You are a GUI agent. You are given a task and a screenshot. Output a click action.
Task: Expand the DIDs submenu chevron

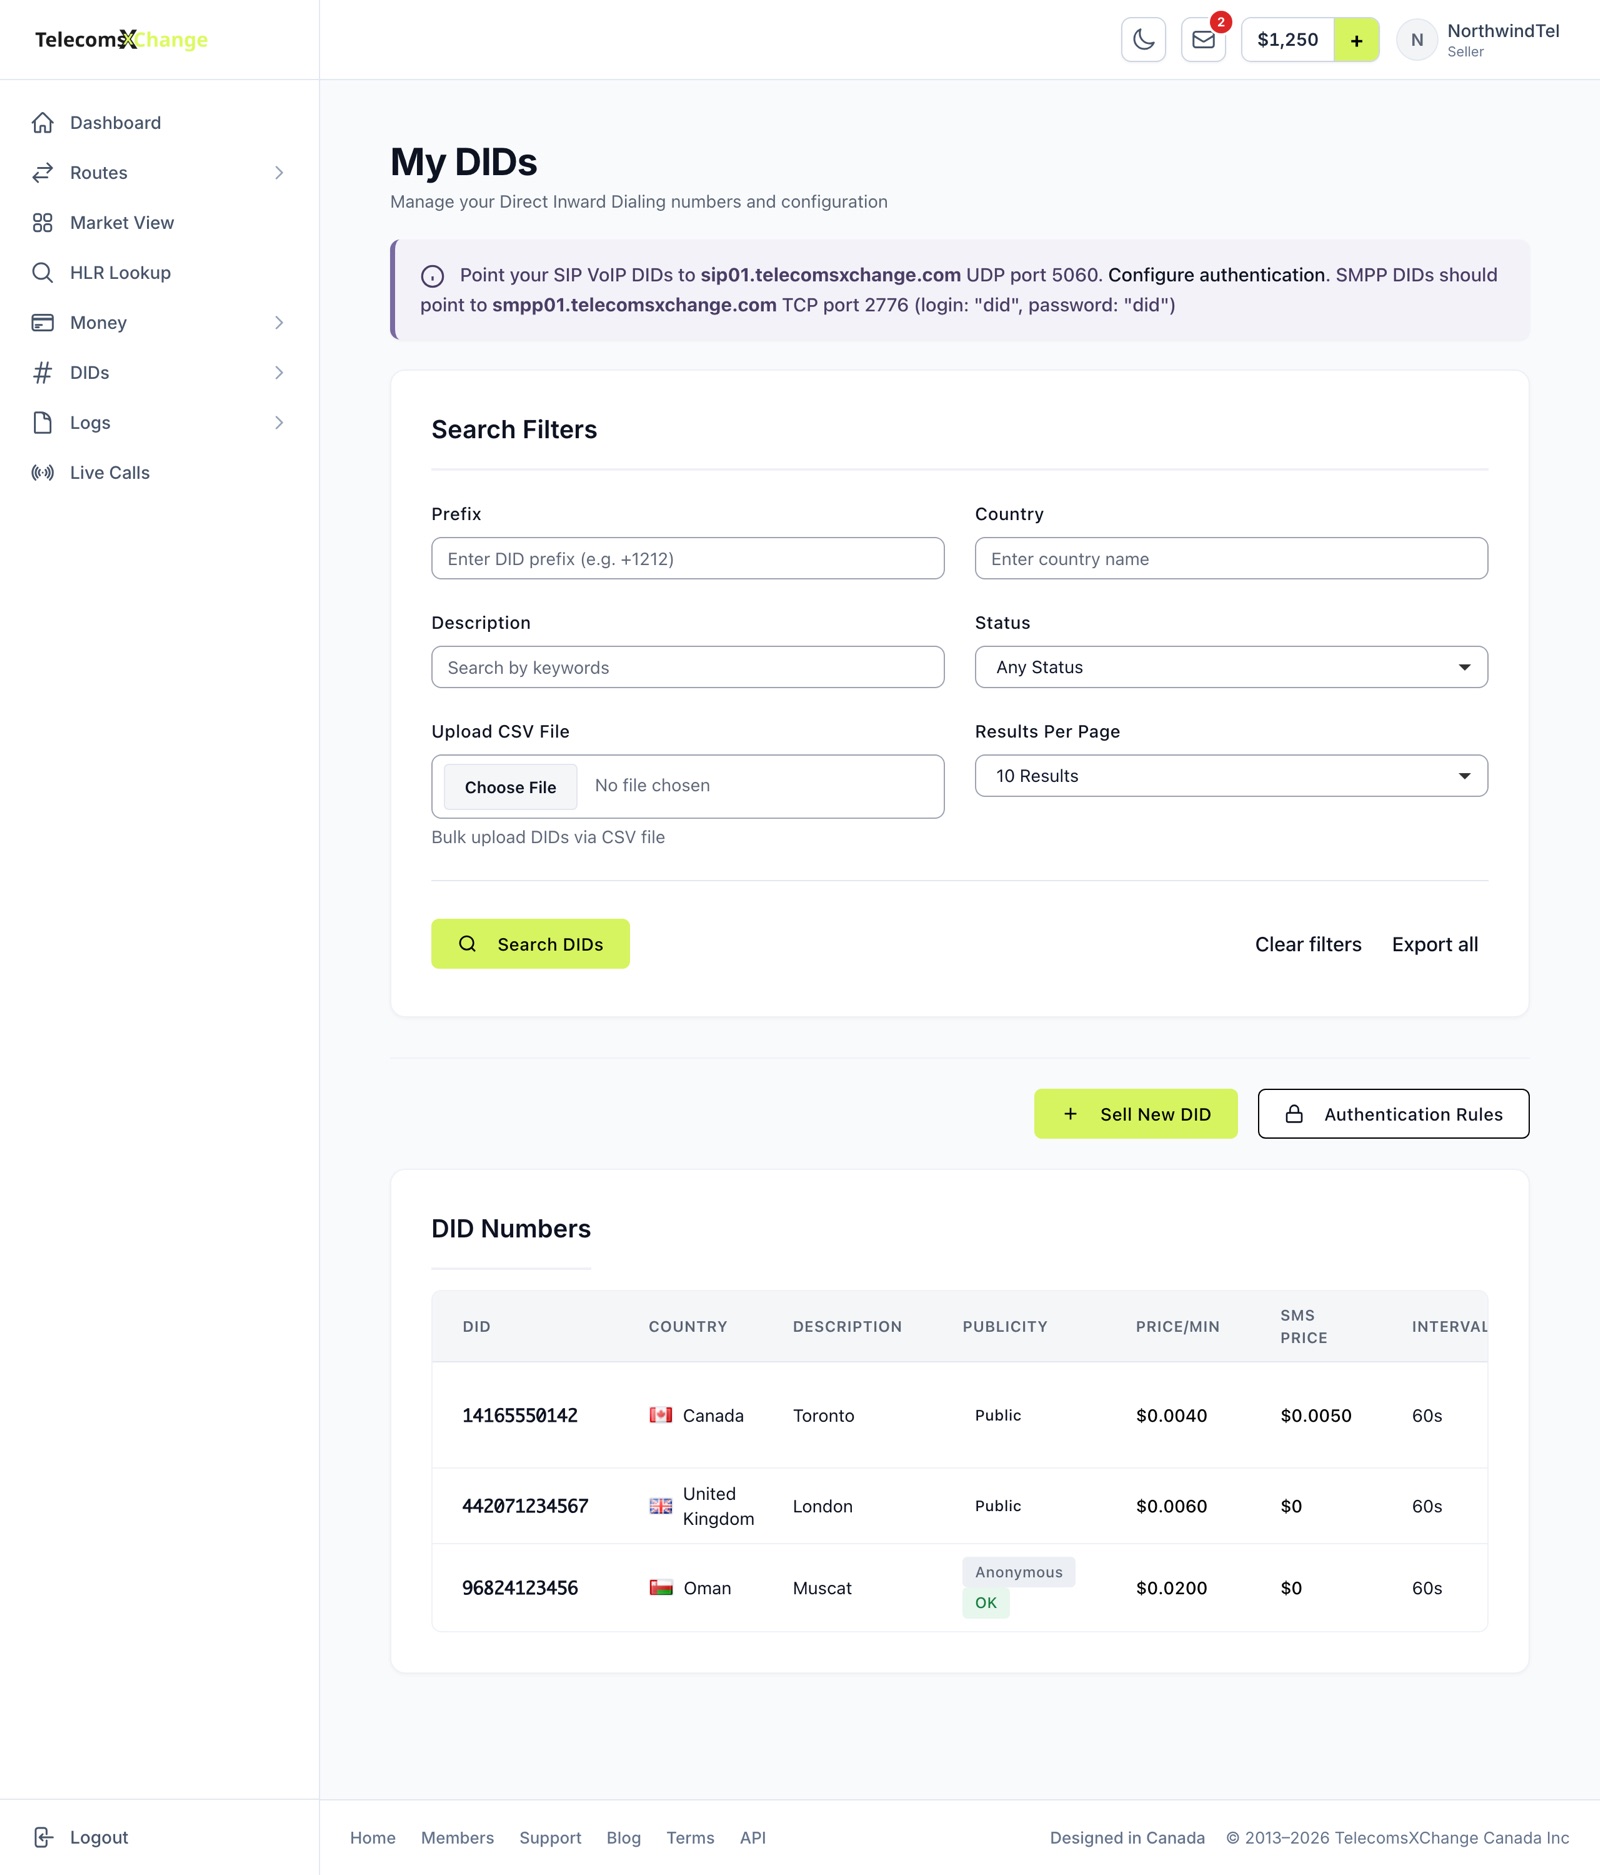pyautogui.click(x=279, y=373)
